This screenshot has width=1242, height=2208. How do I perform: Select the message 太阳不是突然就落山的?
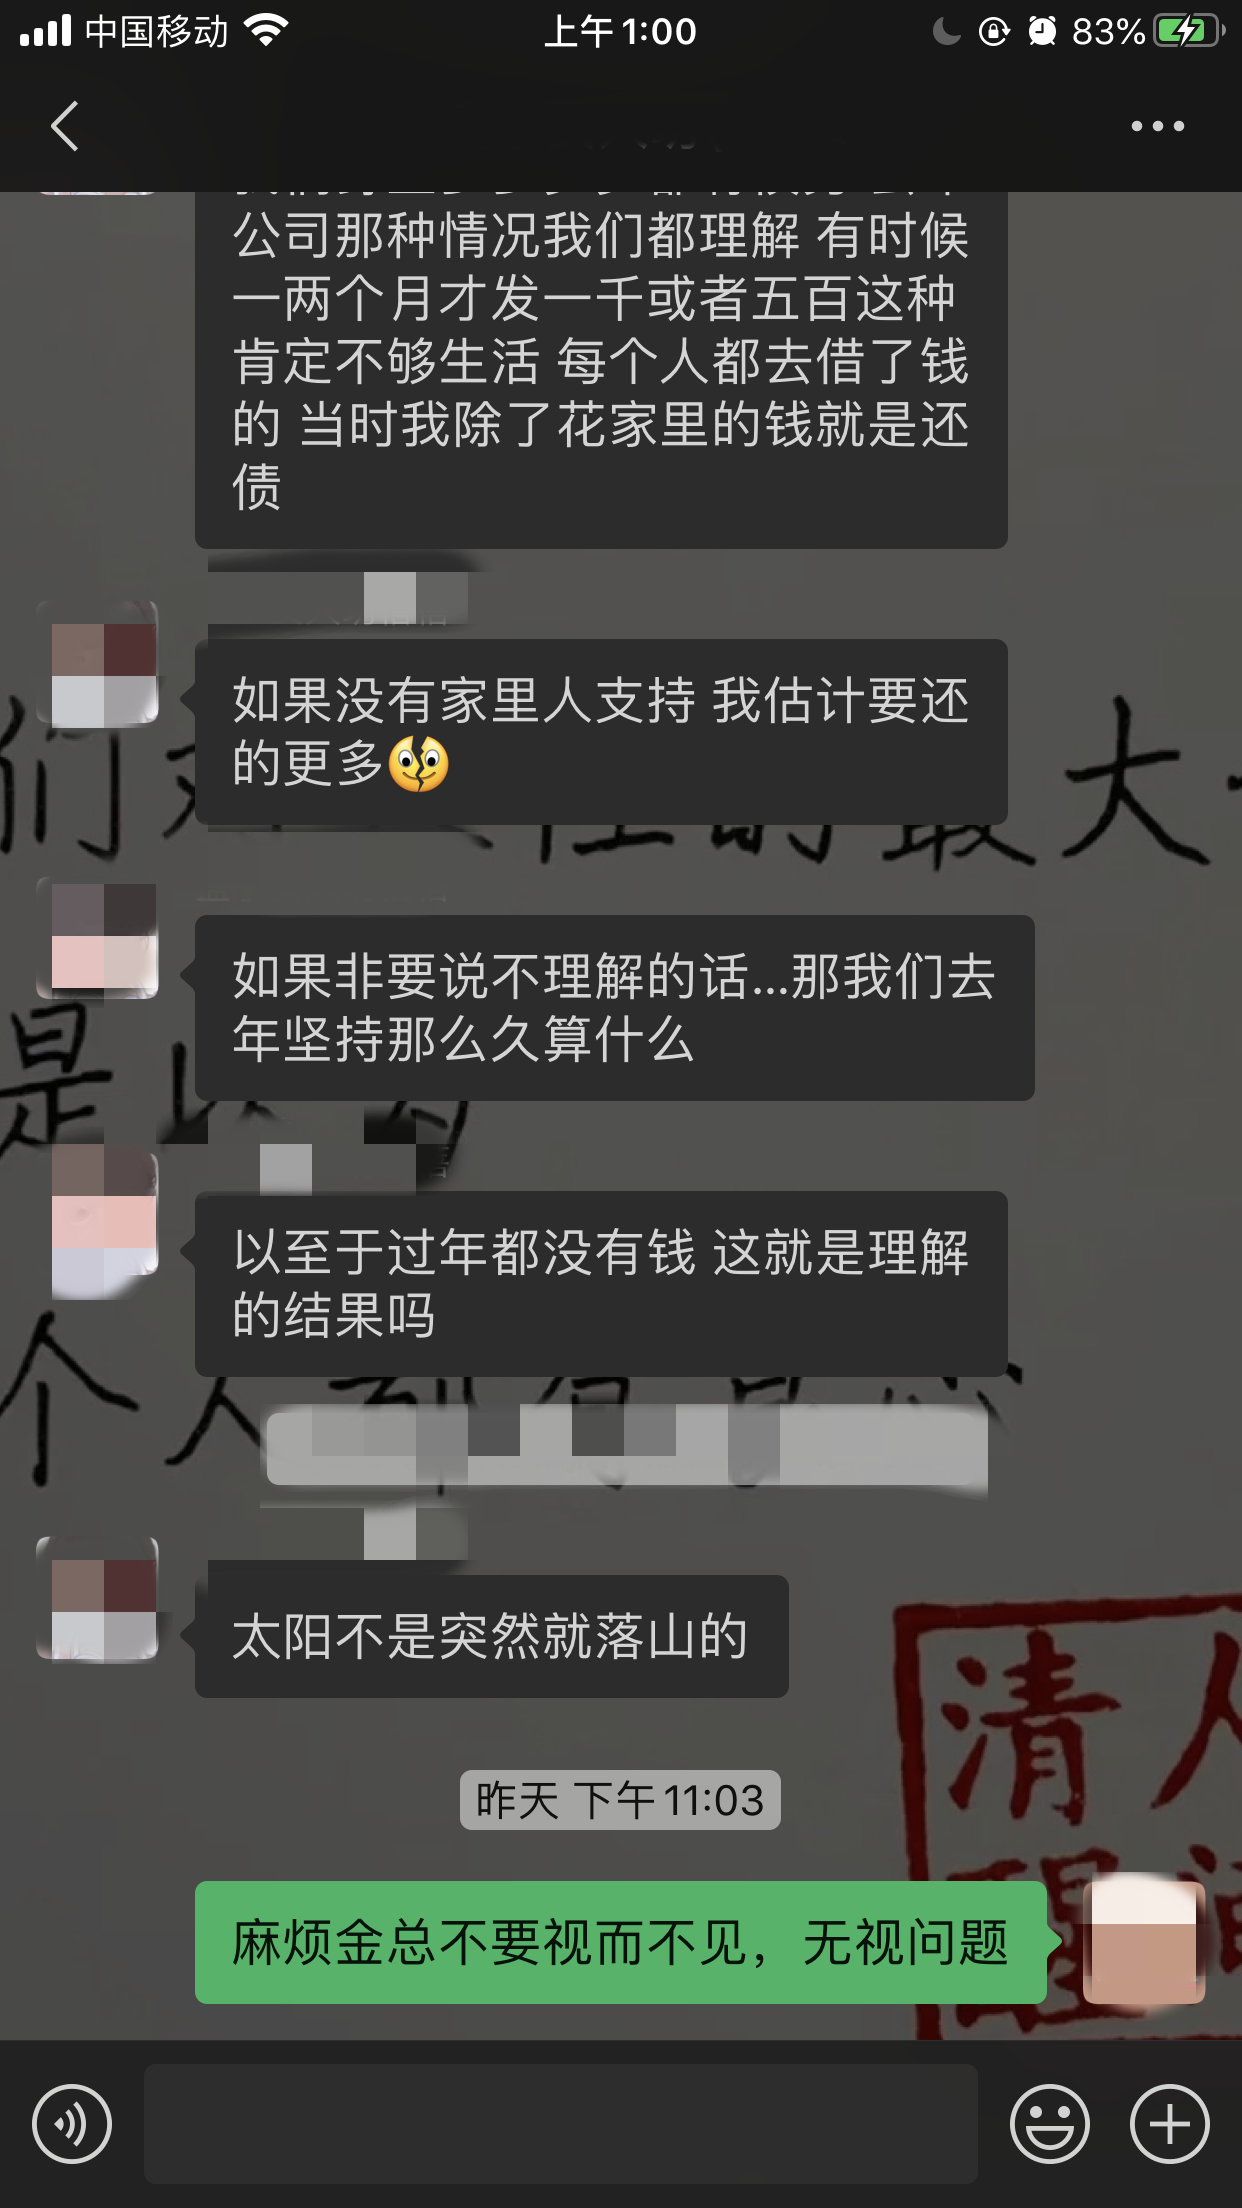coord(491,1636)
